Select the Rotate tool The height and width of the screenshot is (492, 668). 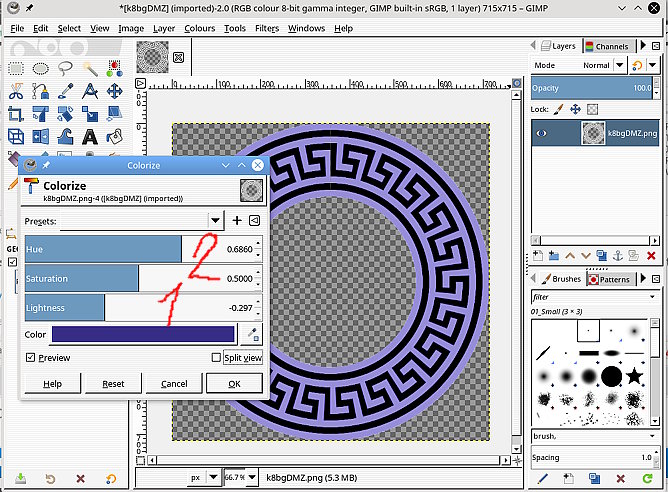coord(65,114)
